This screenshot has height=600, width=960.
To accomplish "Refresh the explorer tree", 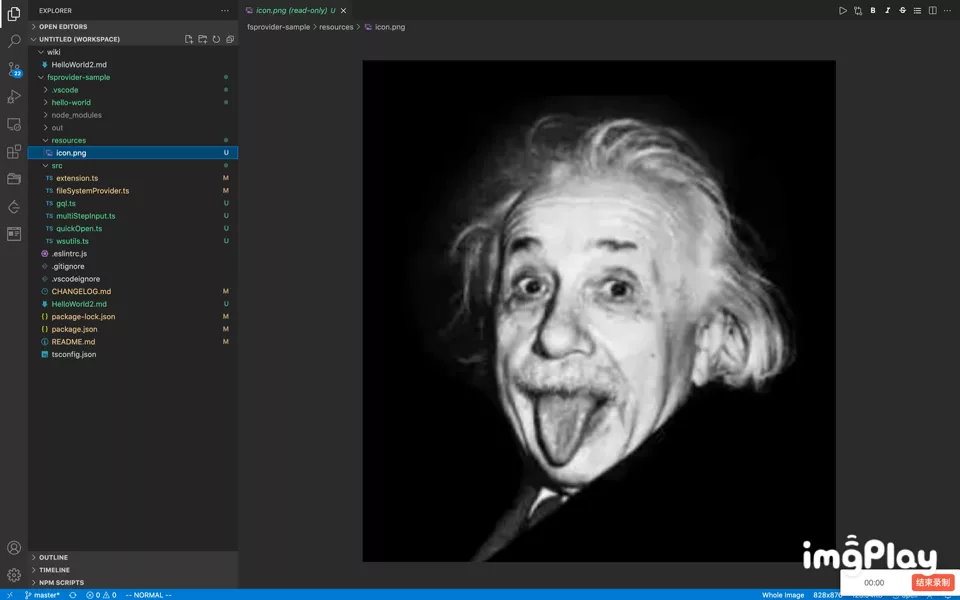I will (216, 39).
